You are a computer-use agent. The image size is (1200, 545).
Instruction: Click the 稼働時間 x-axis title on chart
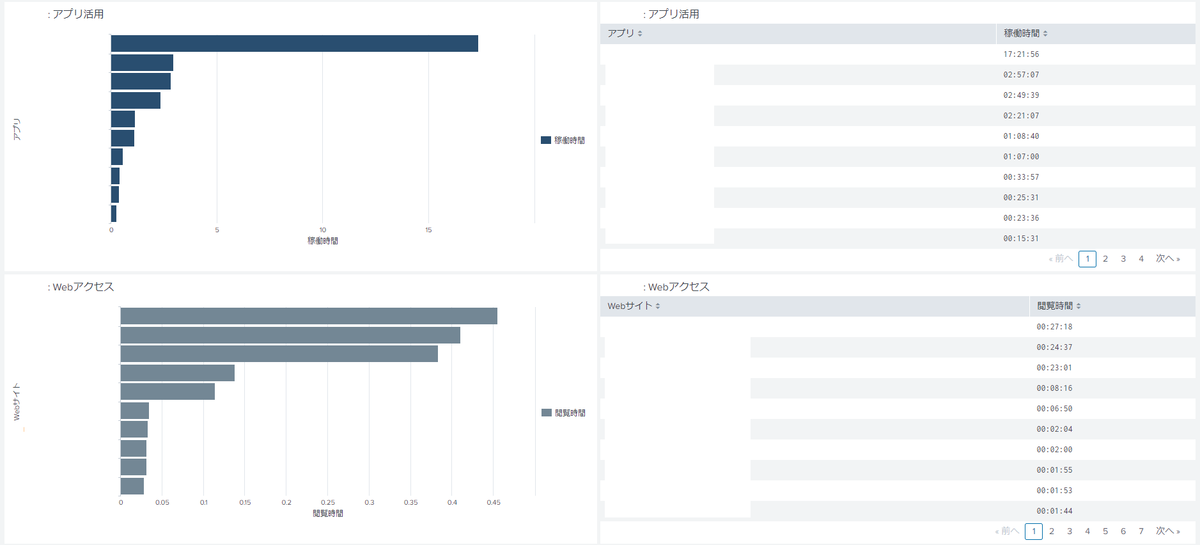pyautogui.click(x=323, y=241)
